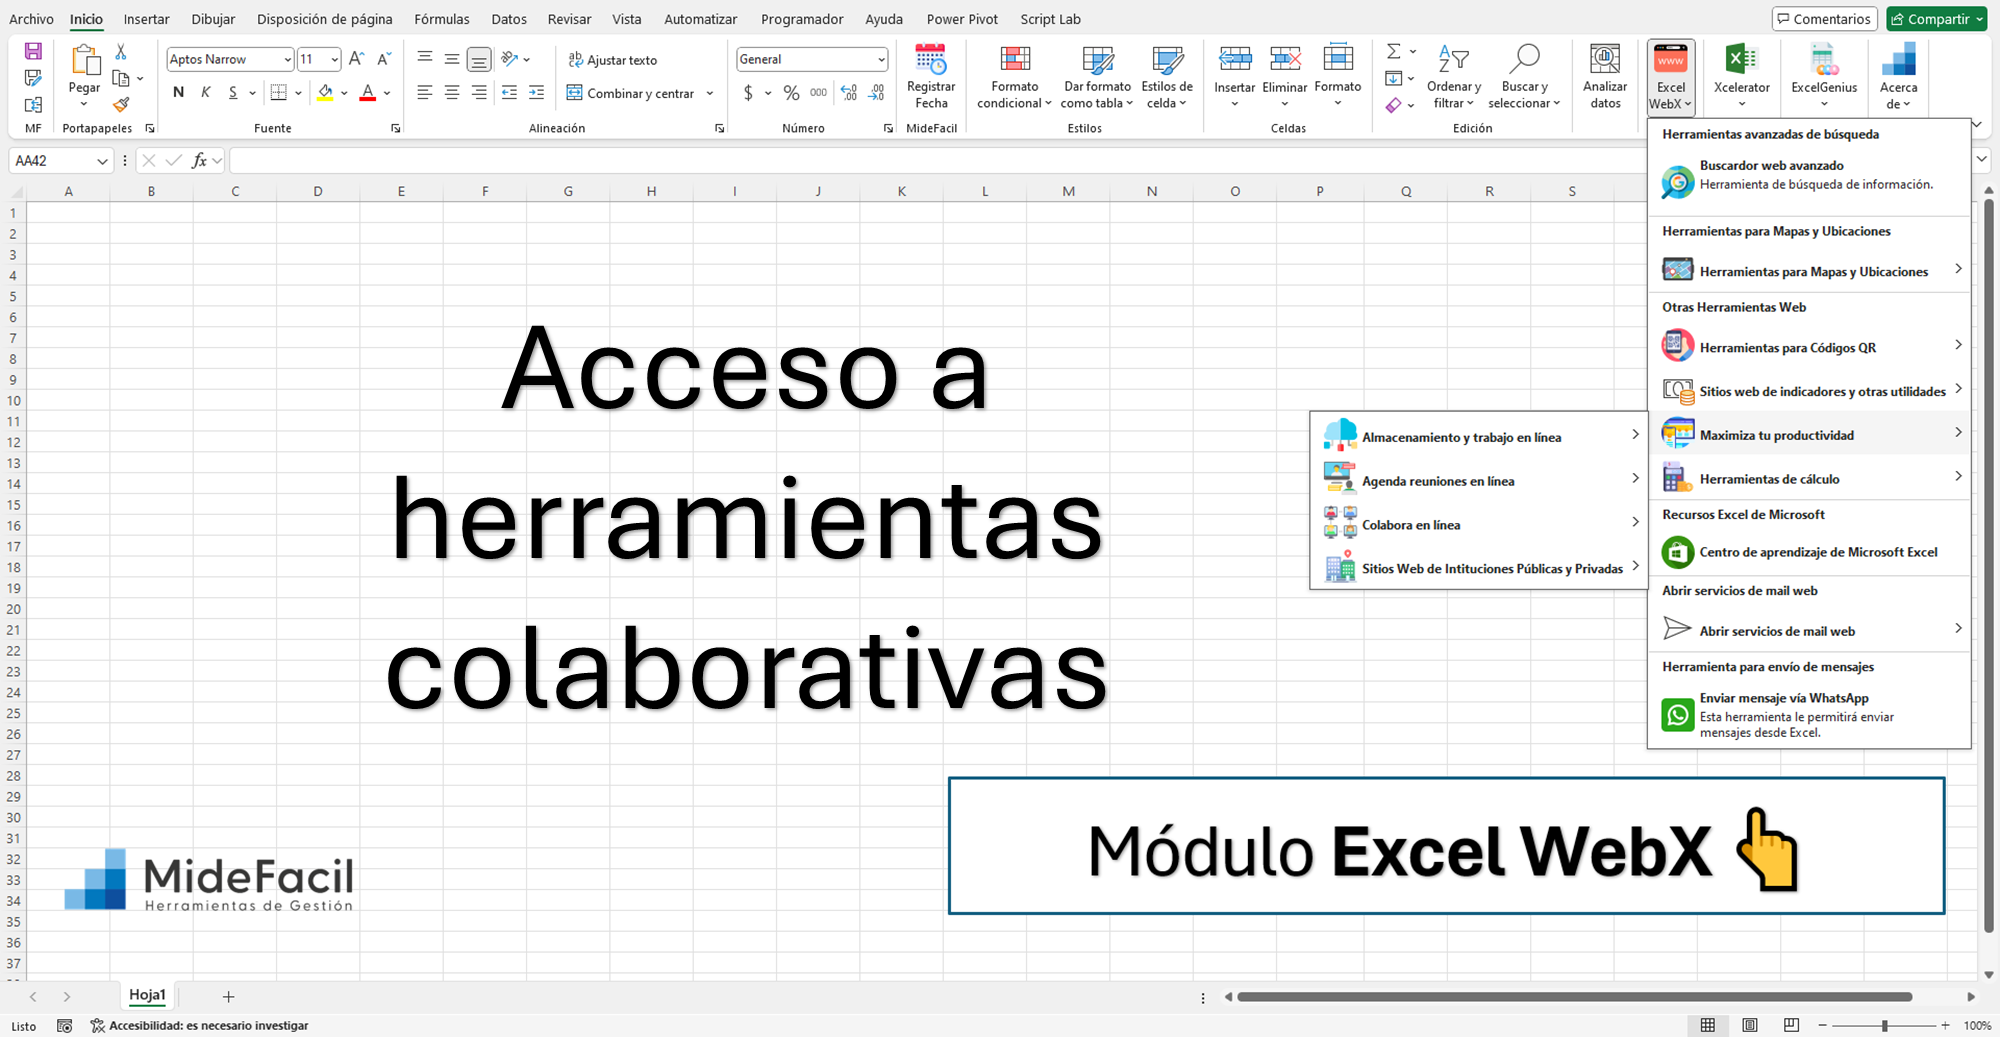
Task: Open the font size dropdown
Action: (x=334, y=60)
